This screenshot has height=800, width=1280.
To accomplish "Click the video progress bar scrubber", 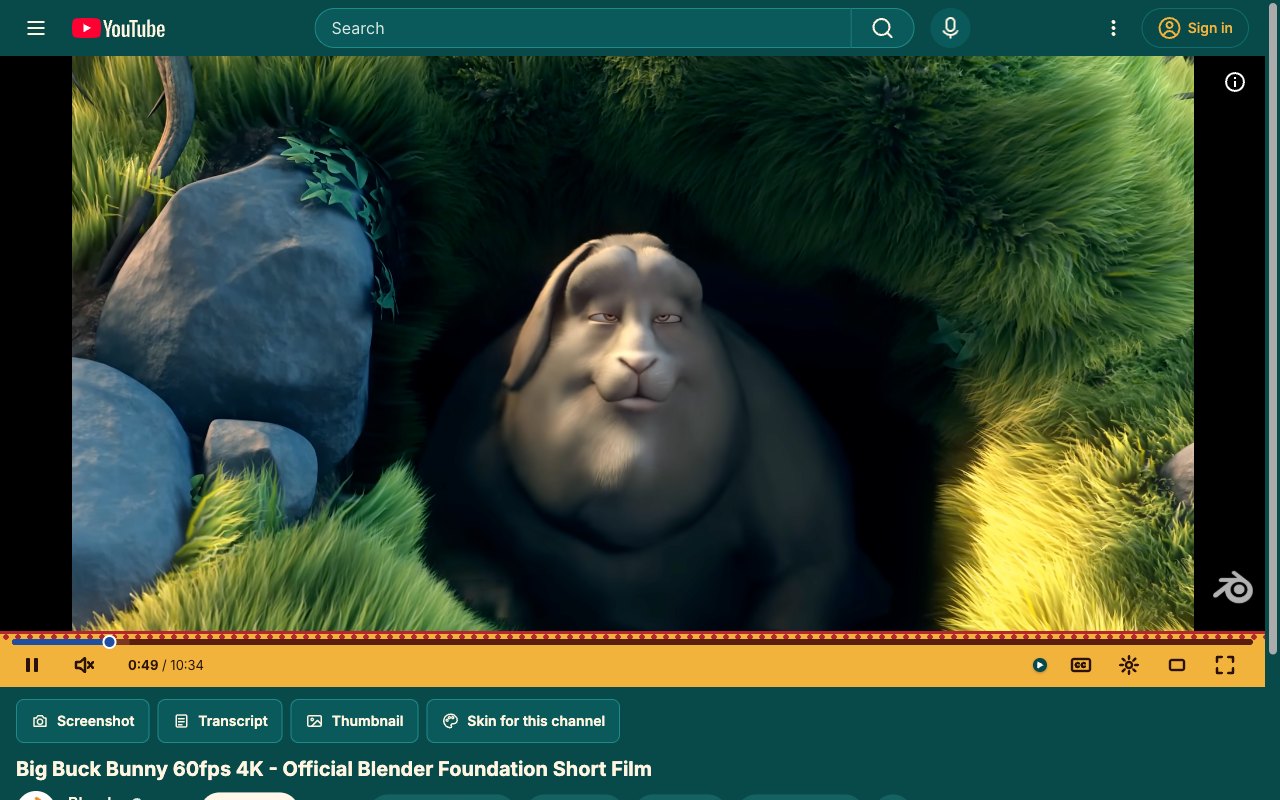I will click(x=109, y=642).
